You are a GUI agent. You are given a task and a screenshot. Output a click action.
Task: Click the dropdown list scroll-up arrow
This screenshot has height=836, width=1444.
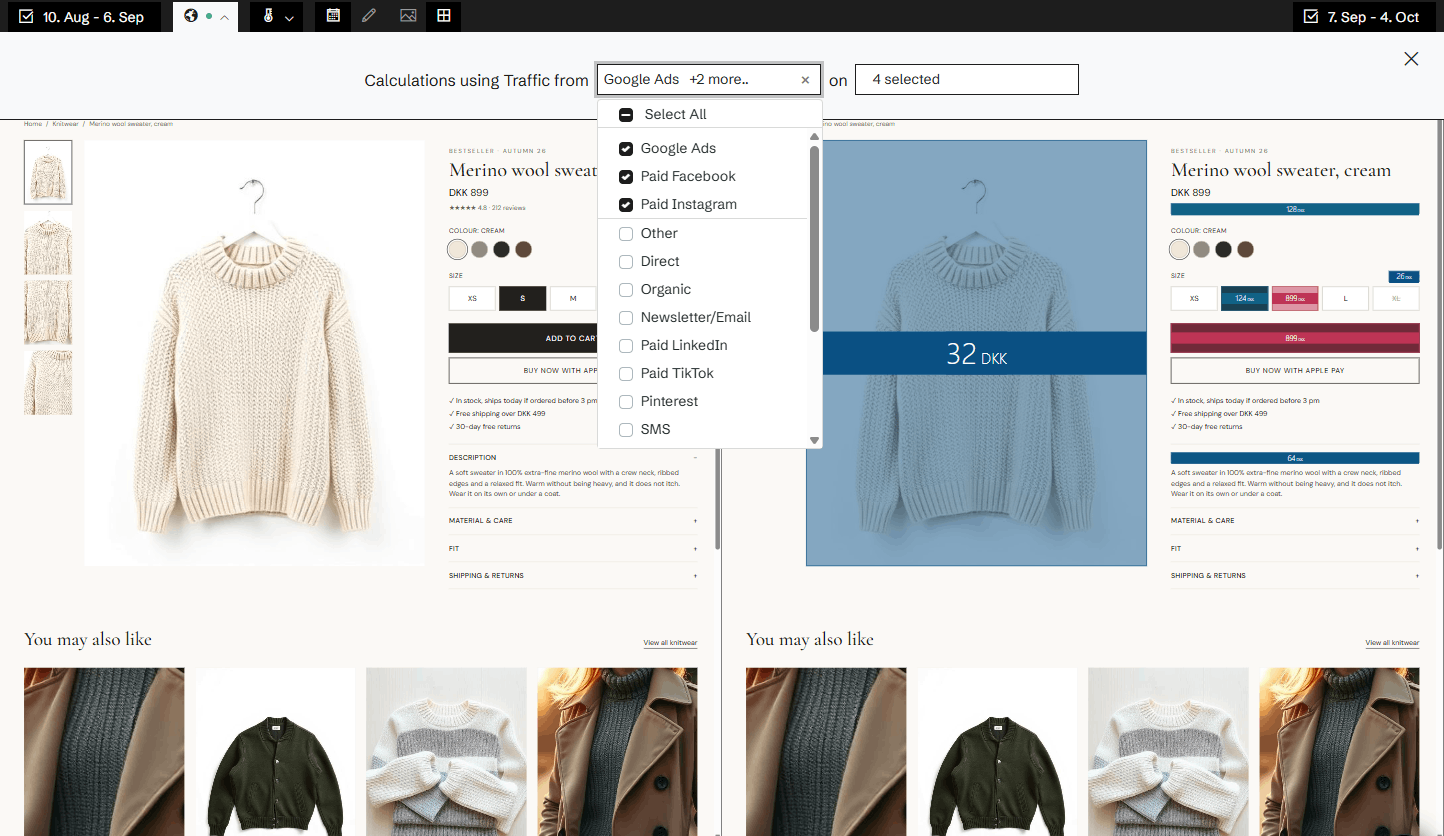click(814, 137)
